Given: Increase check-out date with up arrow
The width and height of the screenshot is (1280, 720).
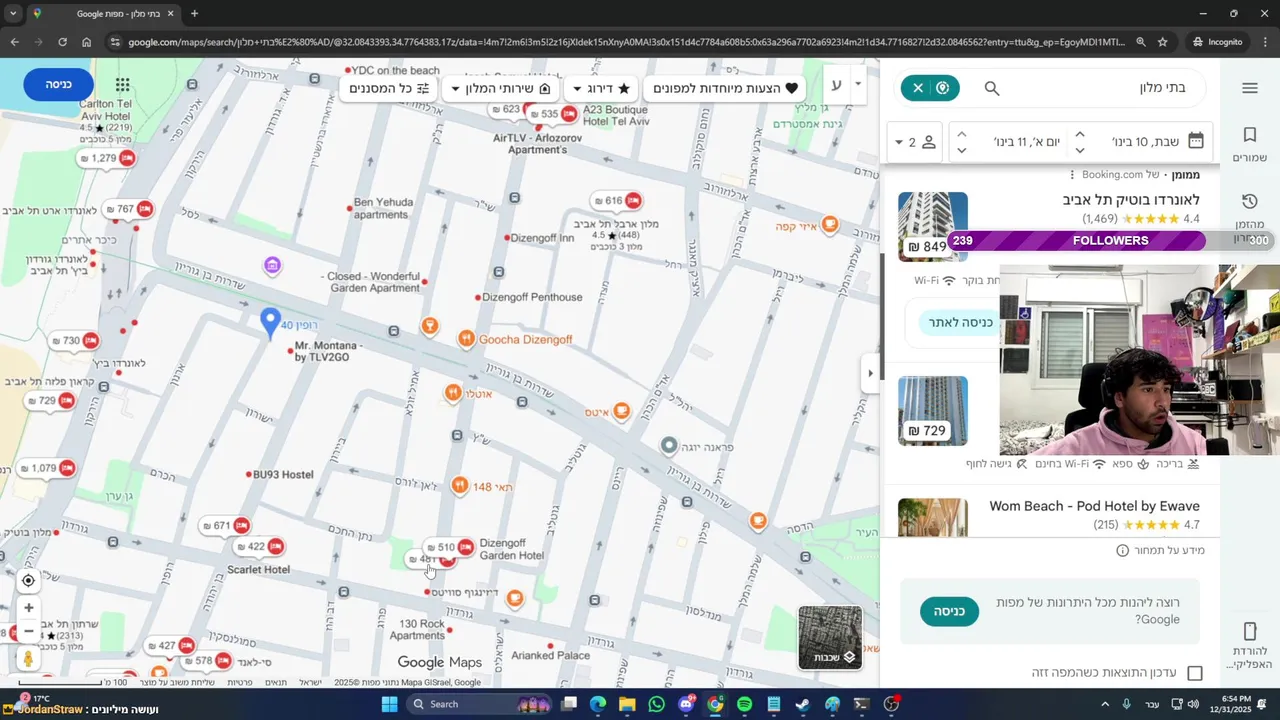Looking at the screenshot, I should (961, 134).
